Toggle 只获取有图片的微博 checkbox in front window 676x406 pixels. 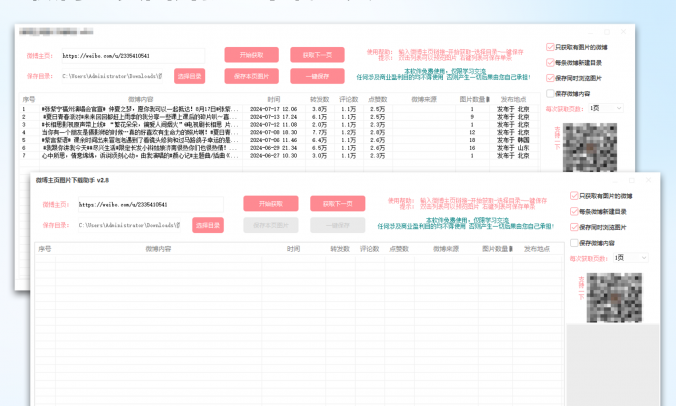click(574, 196)
